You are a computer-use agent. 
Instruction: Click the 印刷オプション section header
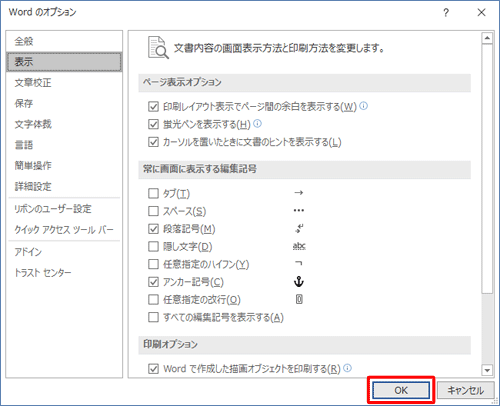pyautogui.click(x=304, y=345)
